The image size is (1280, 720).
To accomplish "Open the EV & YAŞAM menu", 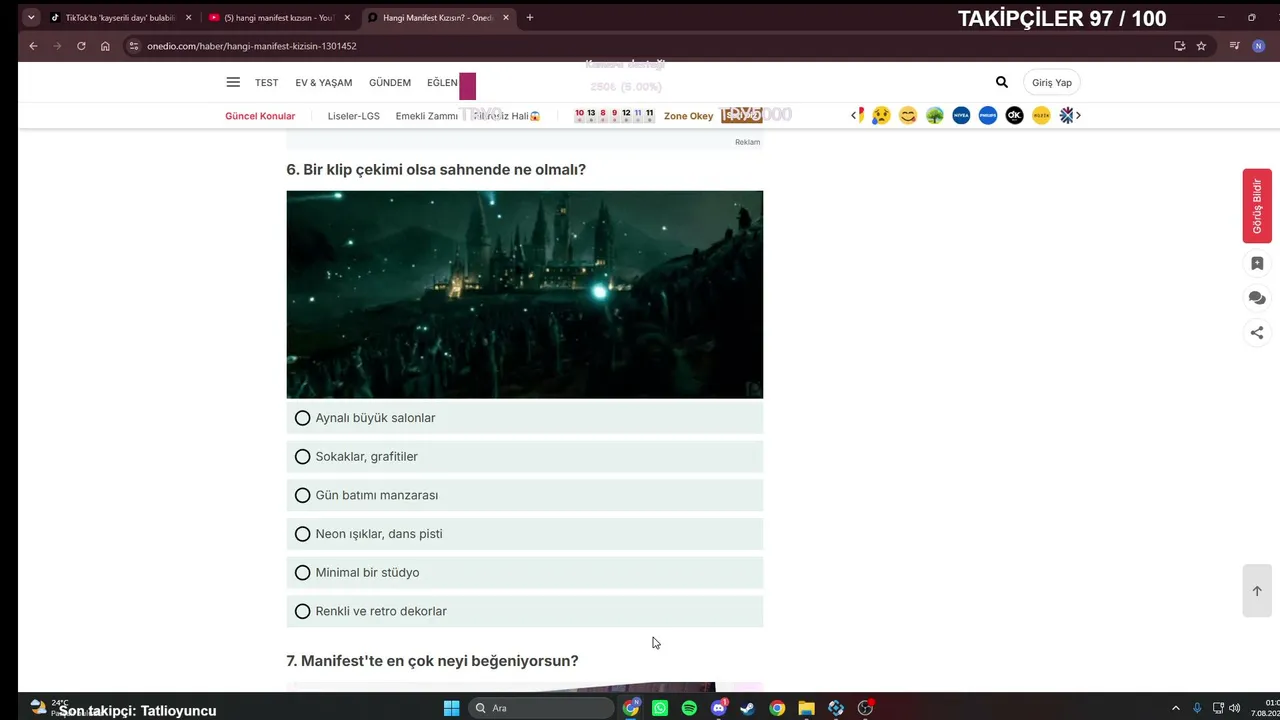I will (x=324, y=83).
